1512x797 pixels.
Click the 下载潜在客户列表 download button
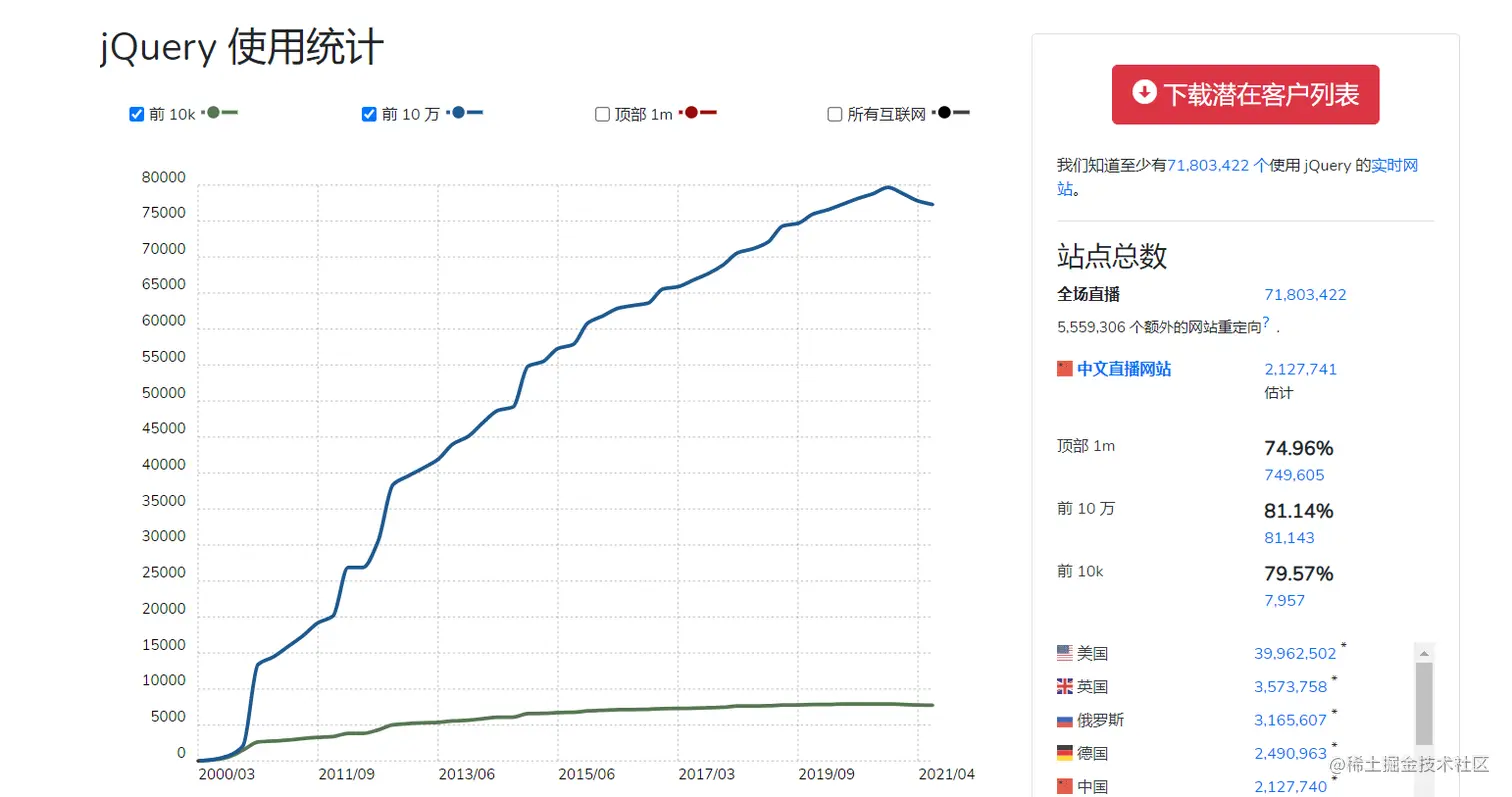1245,95
